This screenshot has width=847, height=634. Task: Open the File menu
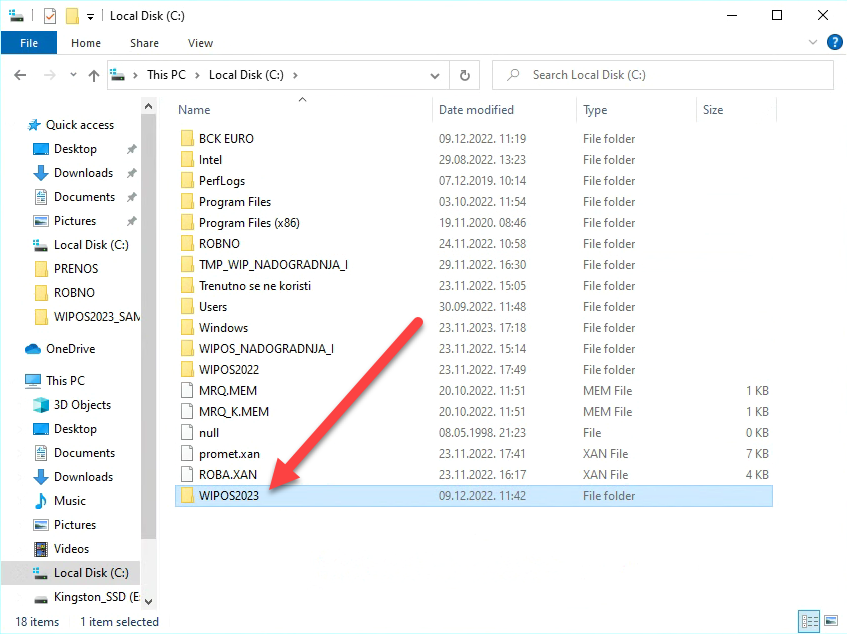(x=29, y=43)
